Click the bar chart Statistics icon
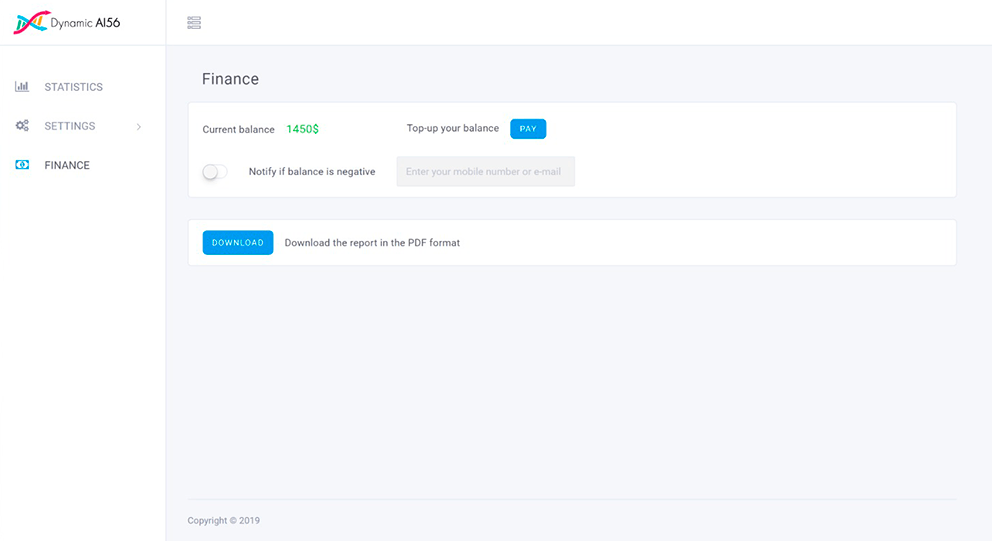 click(22, 87)
